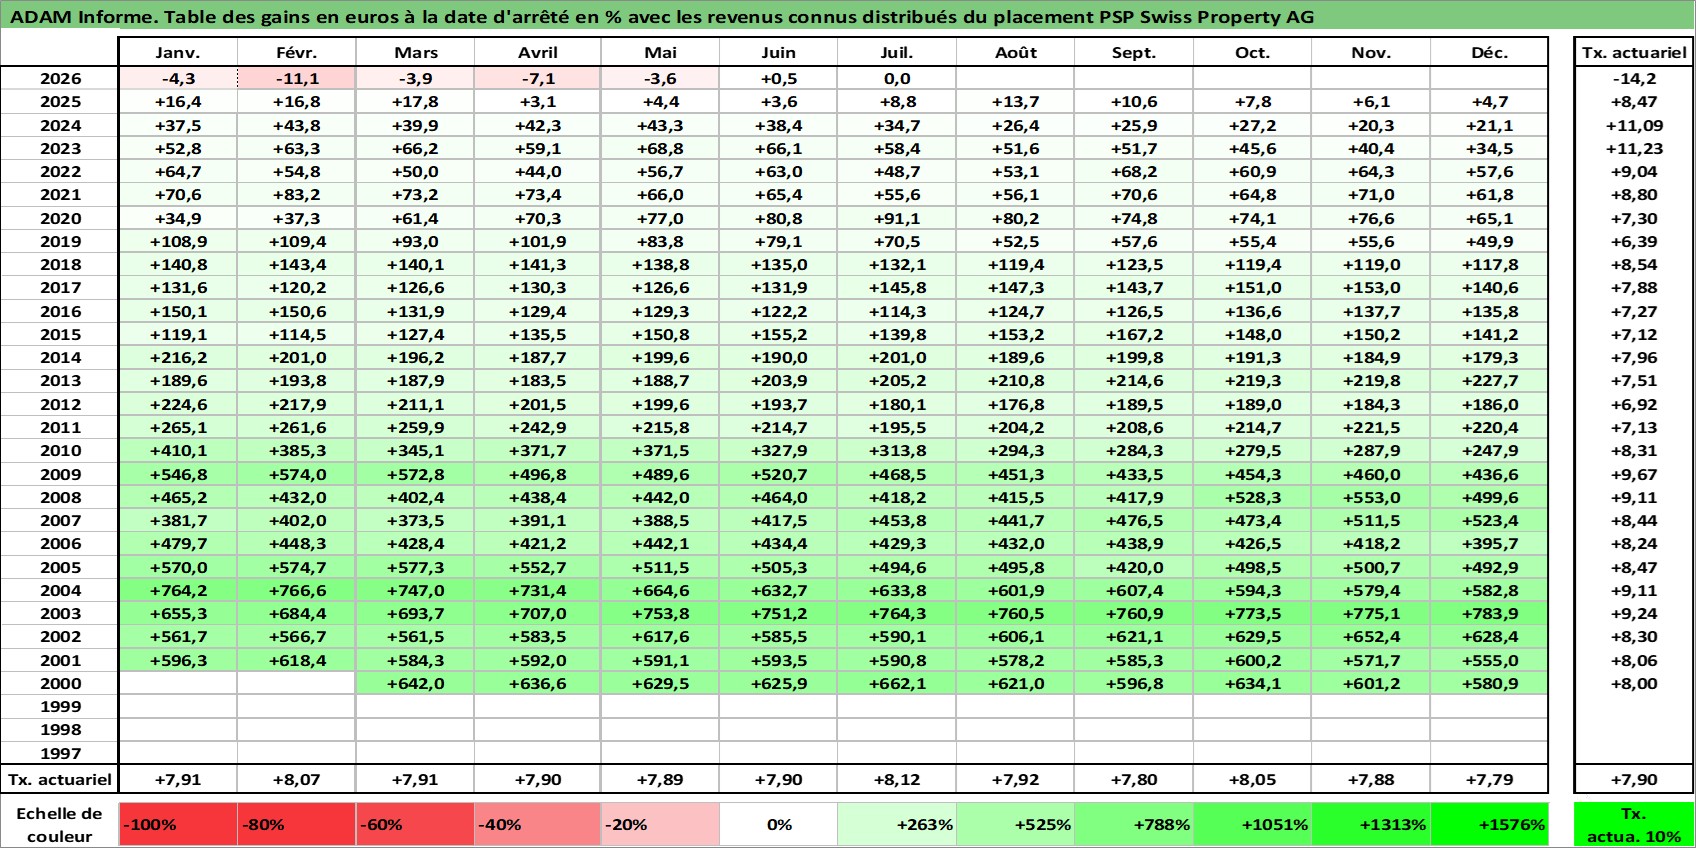Screen dimensions: 1696x848
Task: Select the "Janv." column header
Action: pyautogui.click(x=178, y=53)
